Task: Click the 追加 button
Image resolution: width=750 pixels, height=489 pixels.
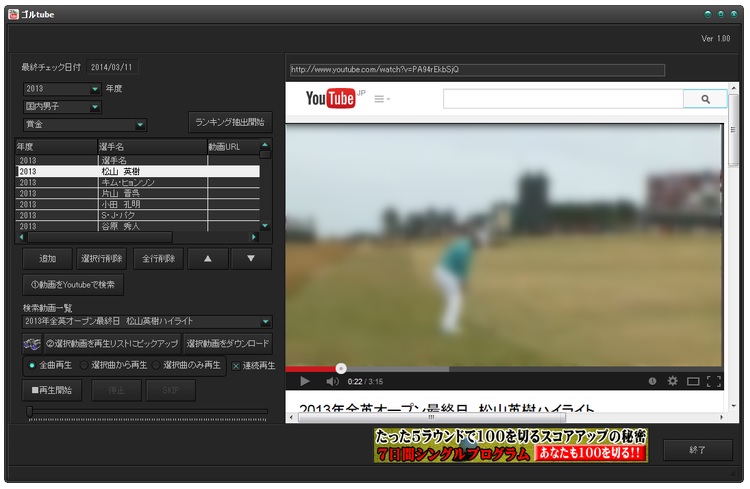Action: pos(47,258)
